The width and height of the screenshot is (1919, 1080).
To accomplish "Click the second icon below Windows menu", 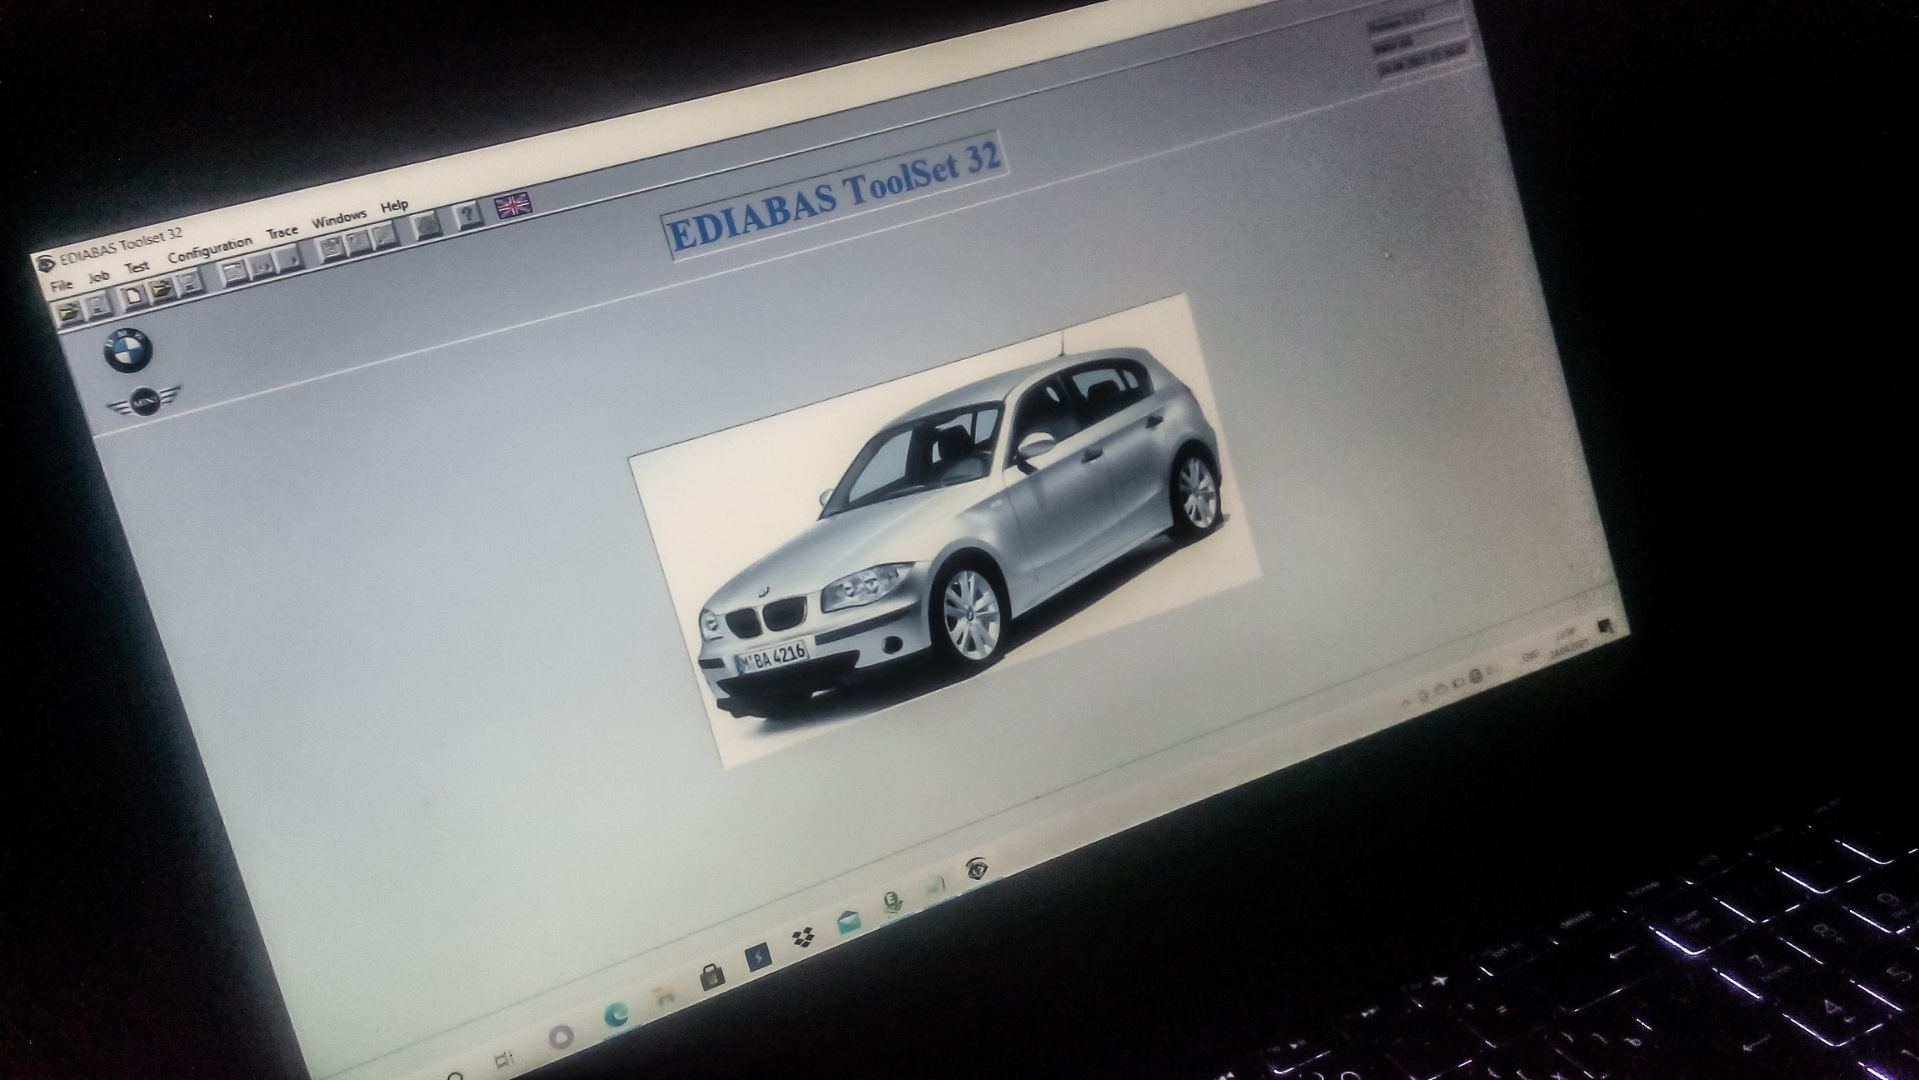I will coord(358,241).
